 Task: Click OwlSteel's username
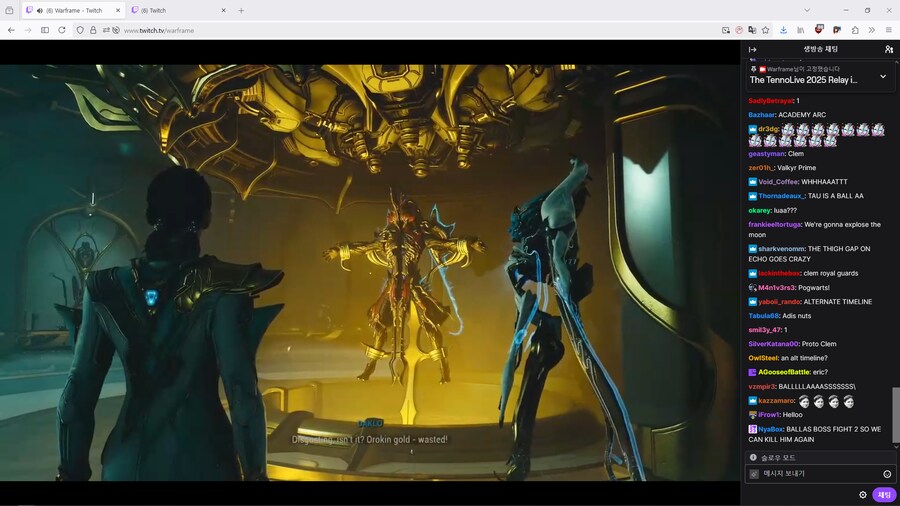coord(763,358)
